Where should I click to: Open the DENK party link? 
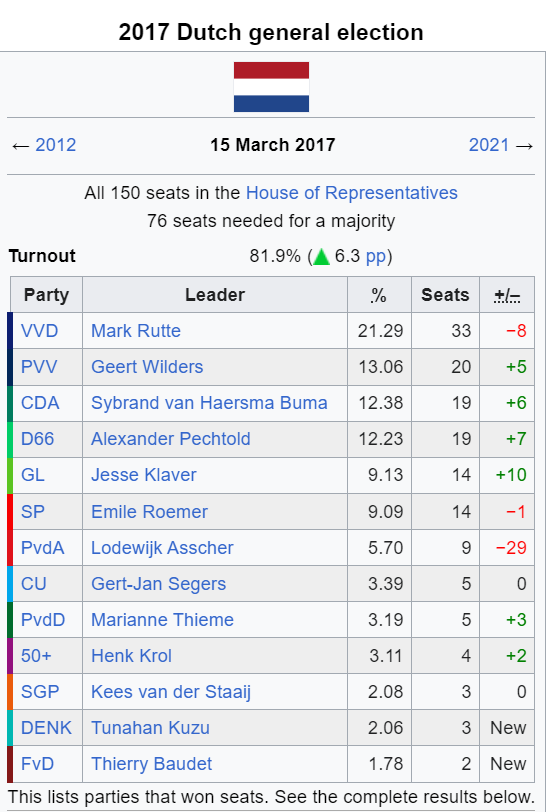pos(46,728)
